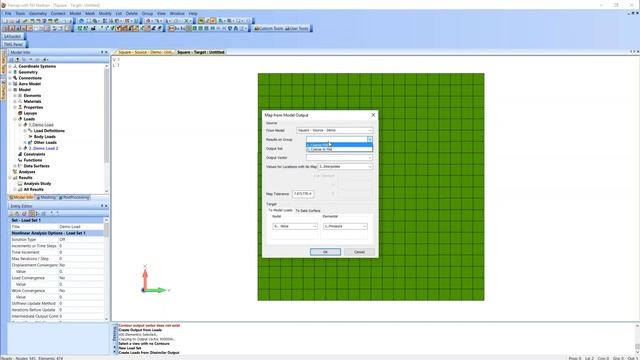Viewport: 640px width, 360px height.
Task: Switch to Square - Source - Demo view tab
Action: (x=145, y=52)
